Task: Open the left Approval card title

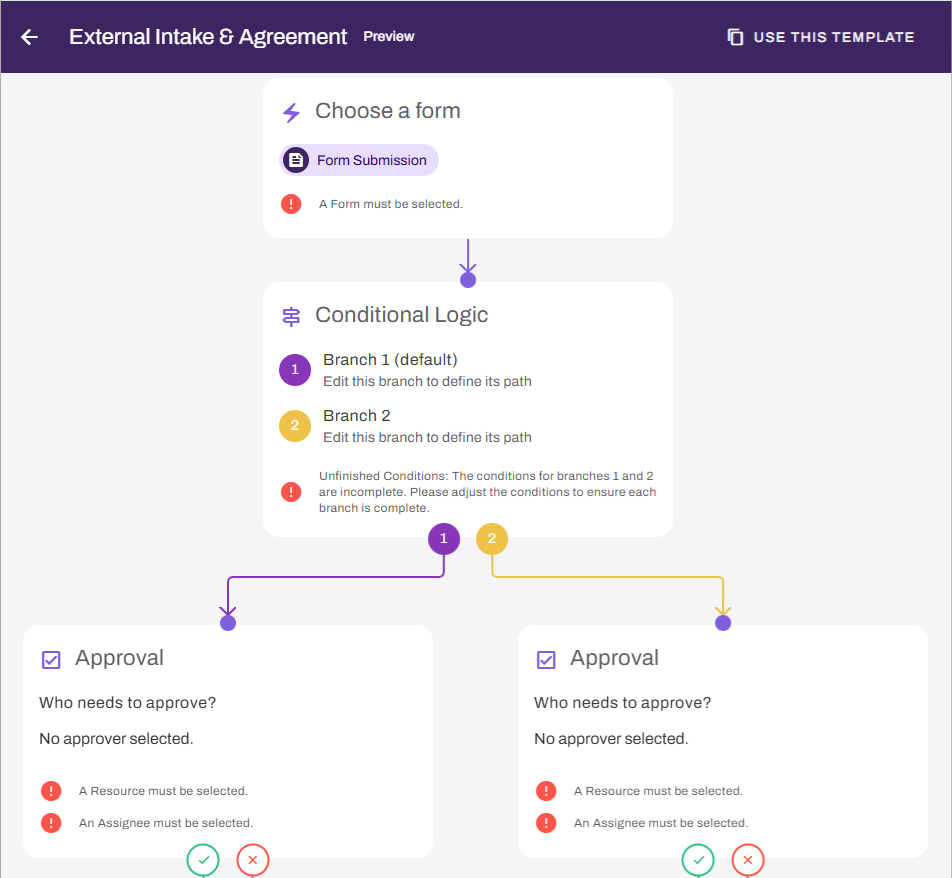Action: tap(119, 658)
